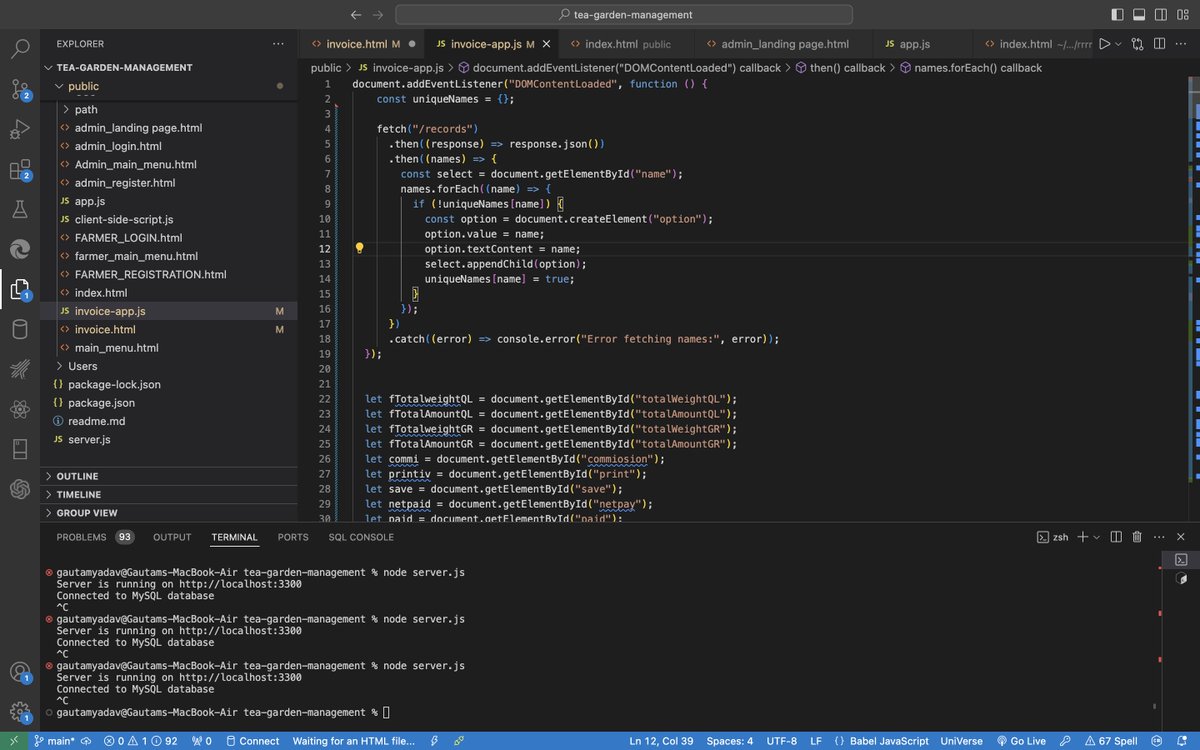
Task: Toggle bottom panel visibility
Action: pos(1139,15)
